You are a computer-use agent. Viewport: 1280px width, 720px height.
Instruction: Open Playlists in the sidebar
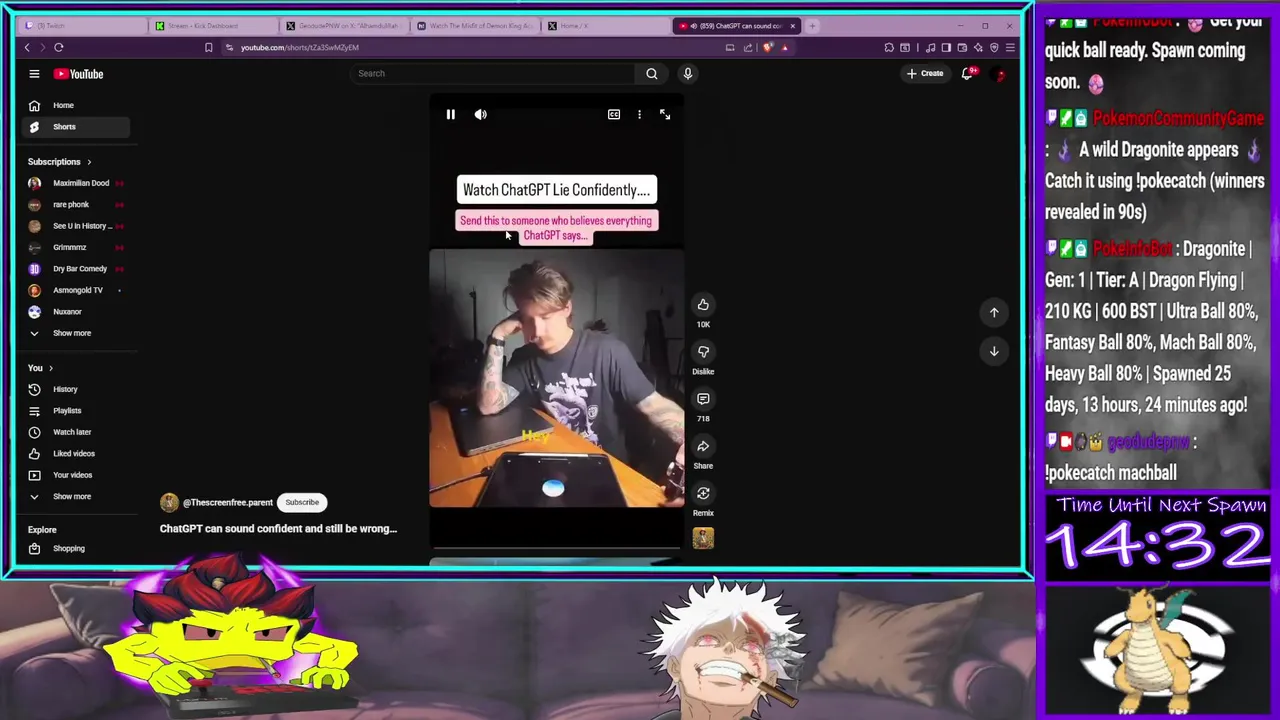(74, 411)
